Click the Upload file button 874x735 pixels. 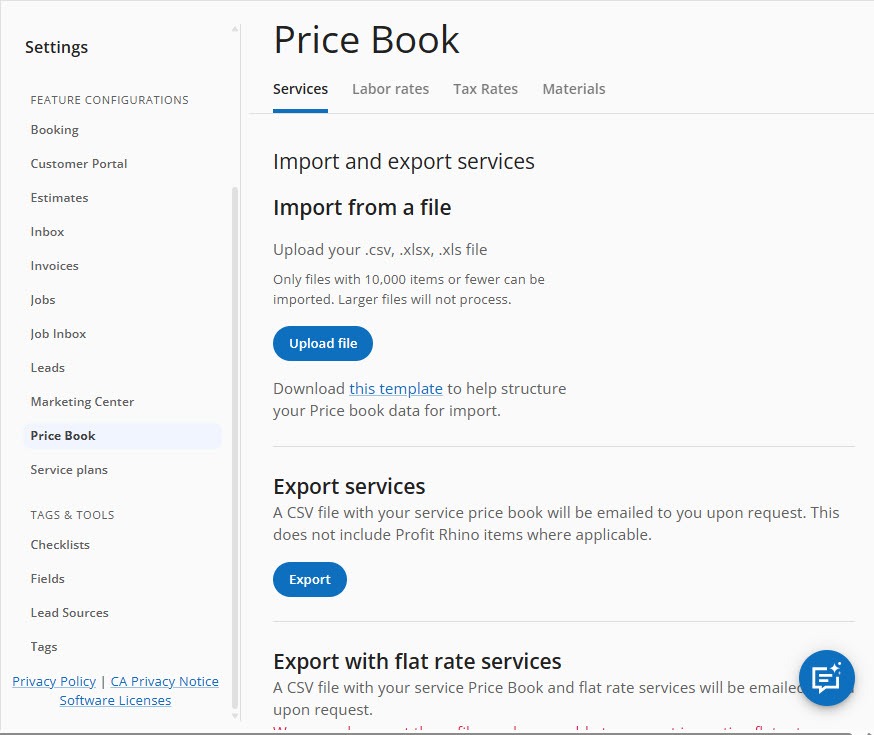click(323, 343)
